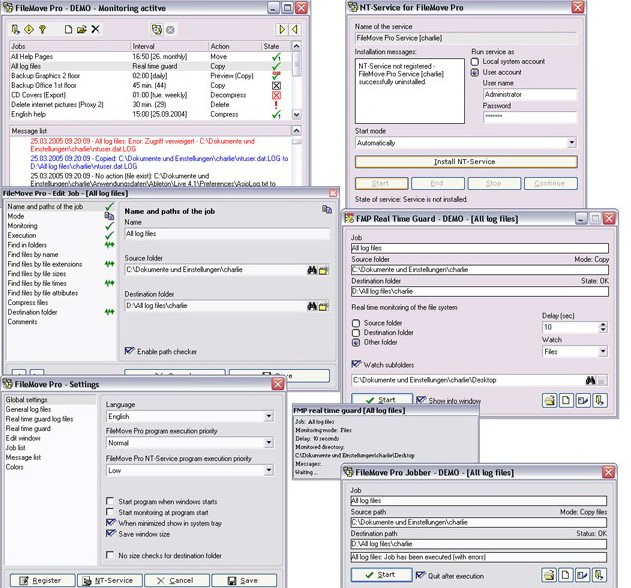Screen dimensions: 631x588
Task: Open the Watch Files dropdown
Action: [x=602, y=352]
